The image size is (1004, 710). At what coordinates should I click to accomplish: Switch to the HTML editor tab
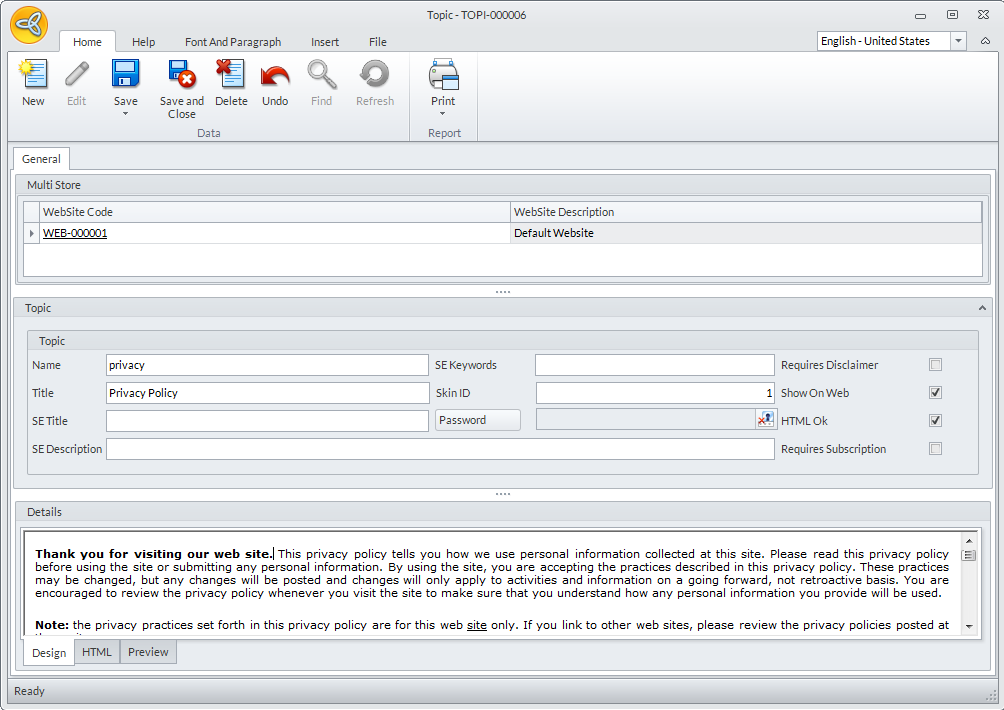pyautogui.click(x=97, y=652)
